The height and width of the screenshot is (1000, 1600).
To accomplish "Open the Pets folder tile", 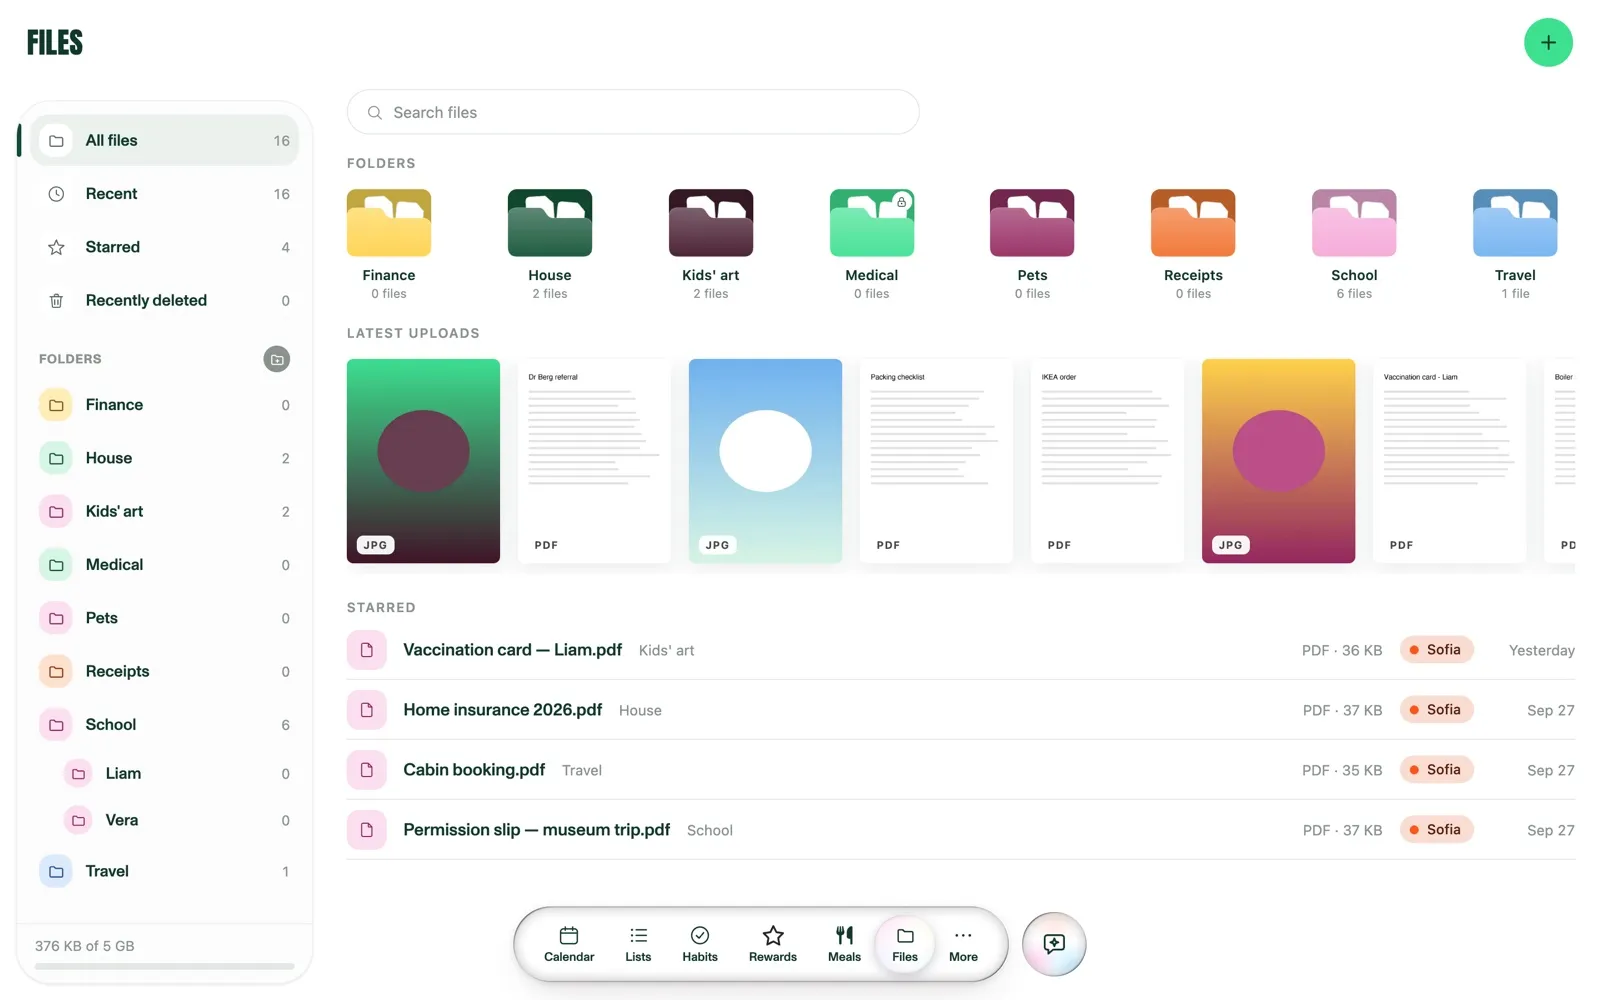I will tap(1032, 245).
